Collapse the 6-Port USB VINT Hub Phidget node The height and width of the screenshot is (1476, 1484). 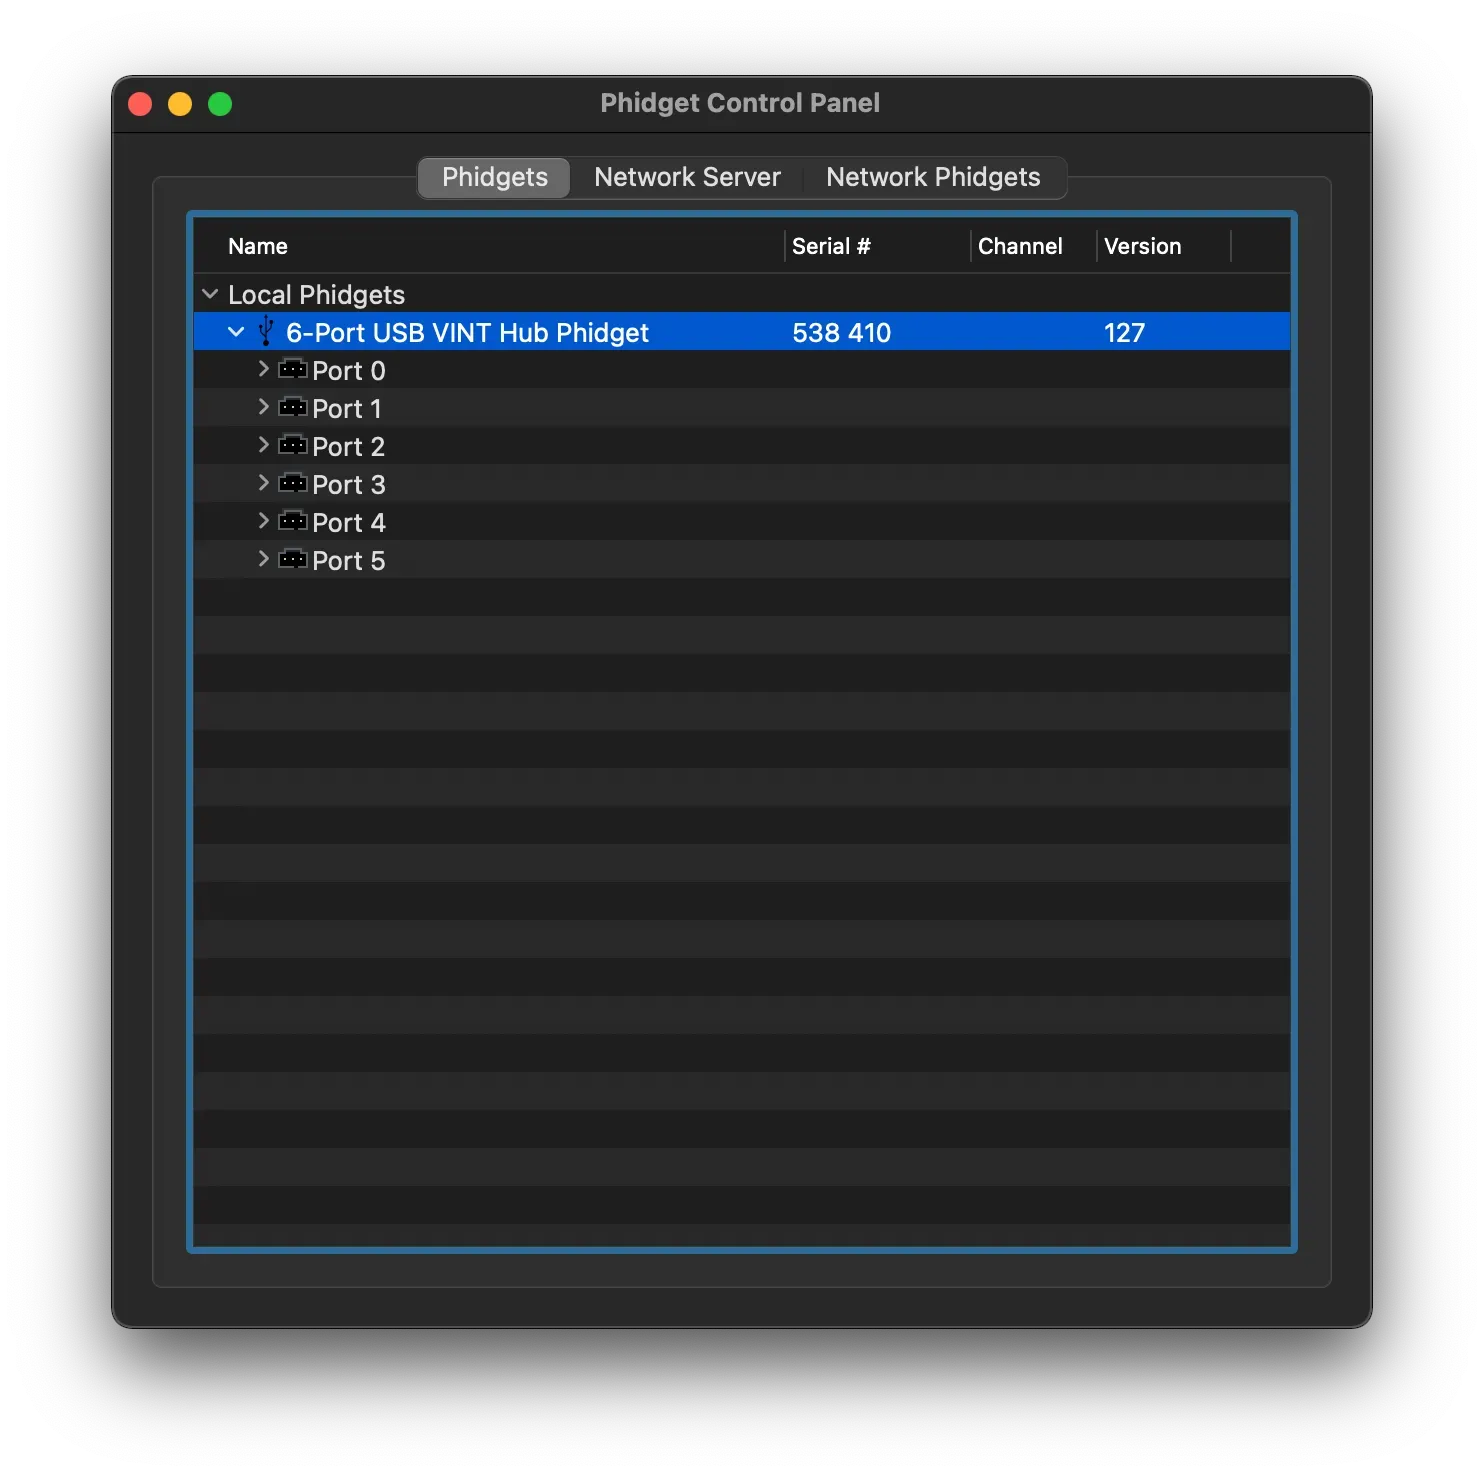236,332
